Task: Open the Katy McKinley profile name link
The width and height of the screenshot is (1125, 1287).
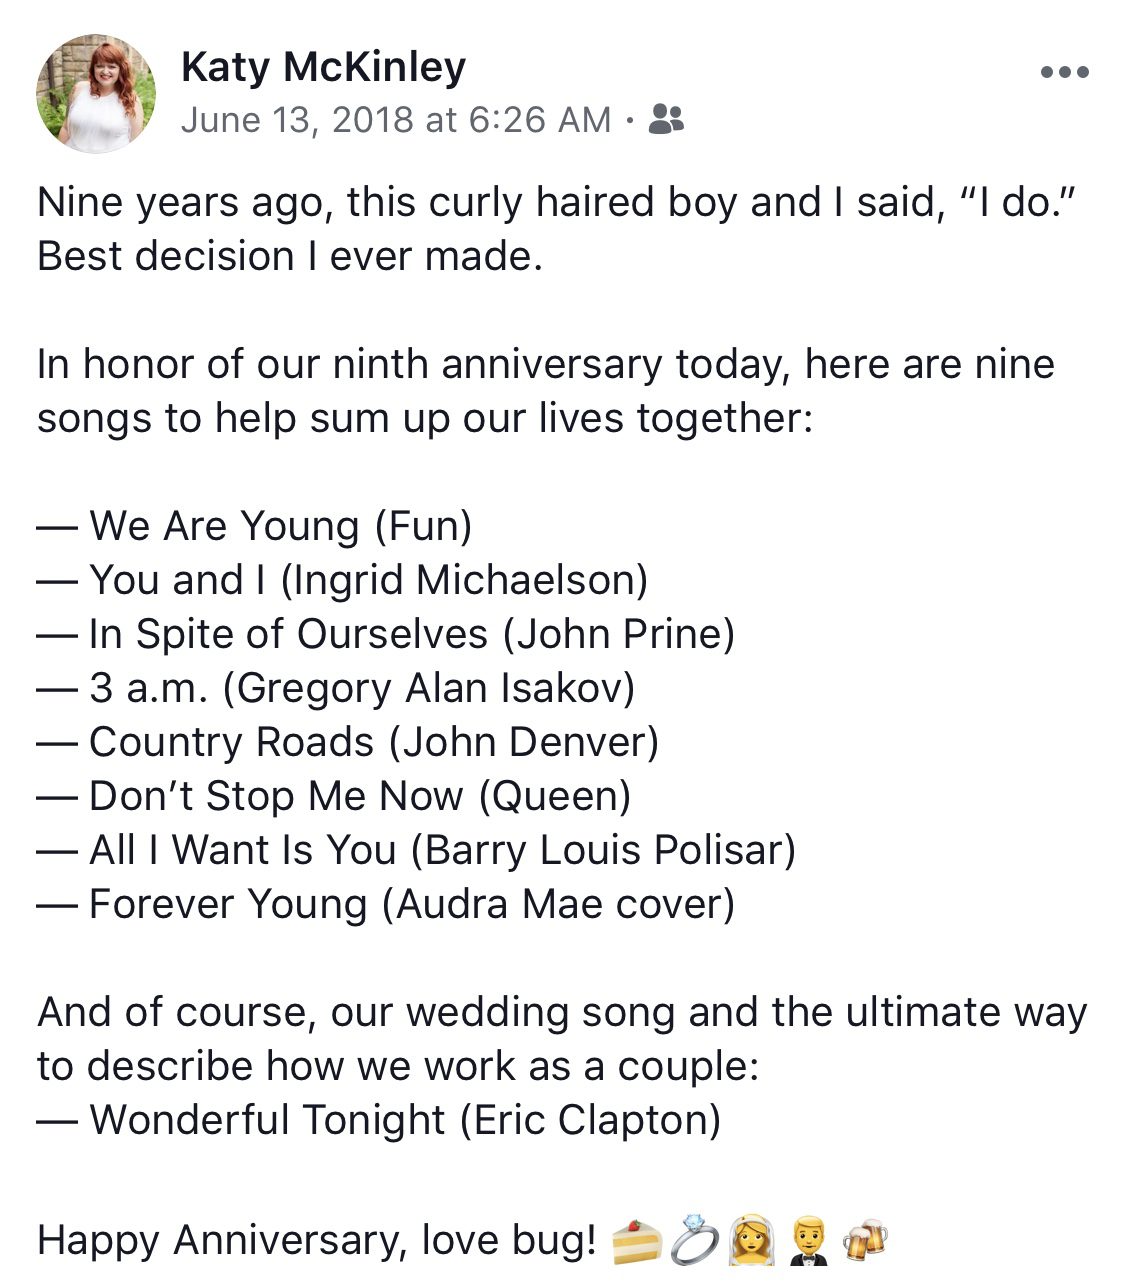Action: [323, 68]
